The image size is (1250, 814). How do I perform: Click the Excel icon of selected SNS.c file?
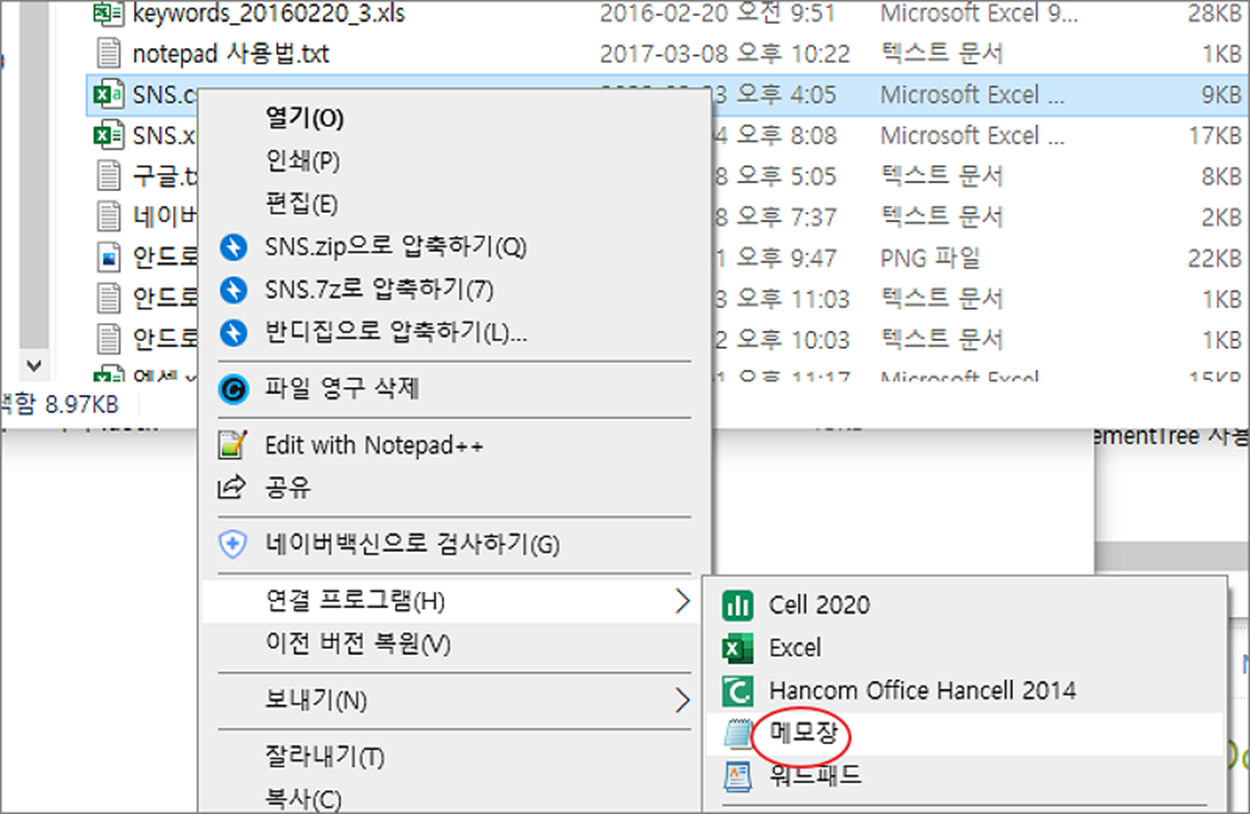click(x=107, y=95)
